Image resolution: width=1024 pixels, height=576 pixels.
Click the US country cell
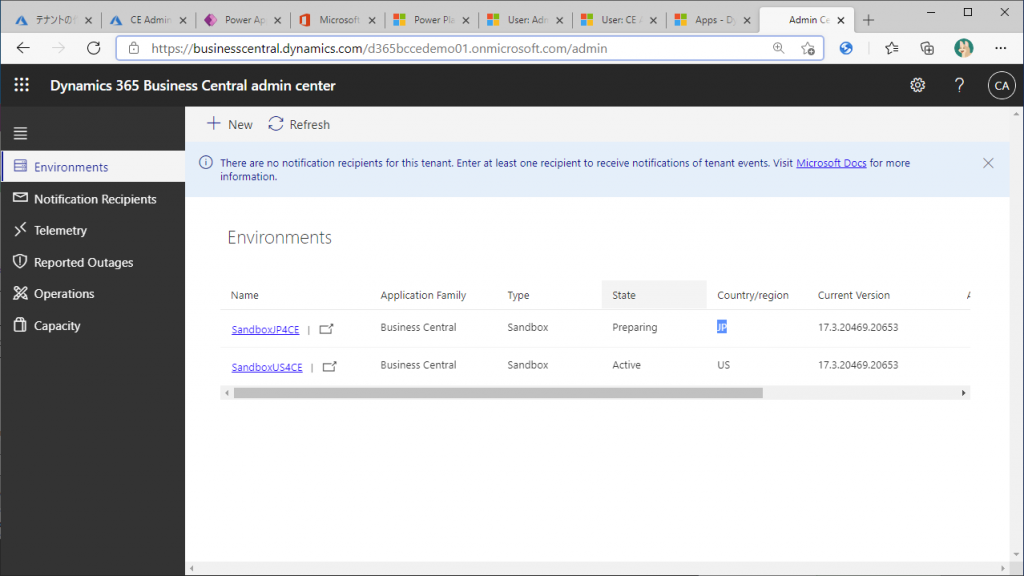(724, 365)
